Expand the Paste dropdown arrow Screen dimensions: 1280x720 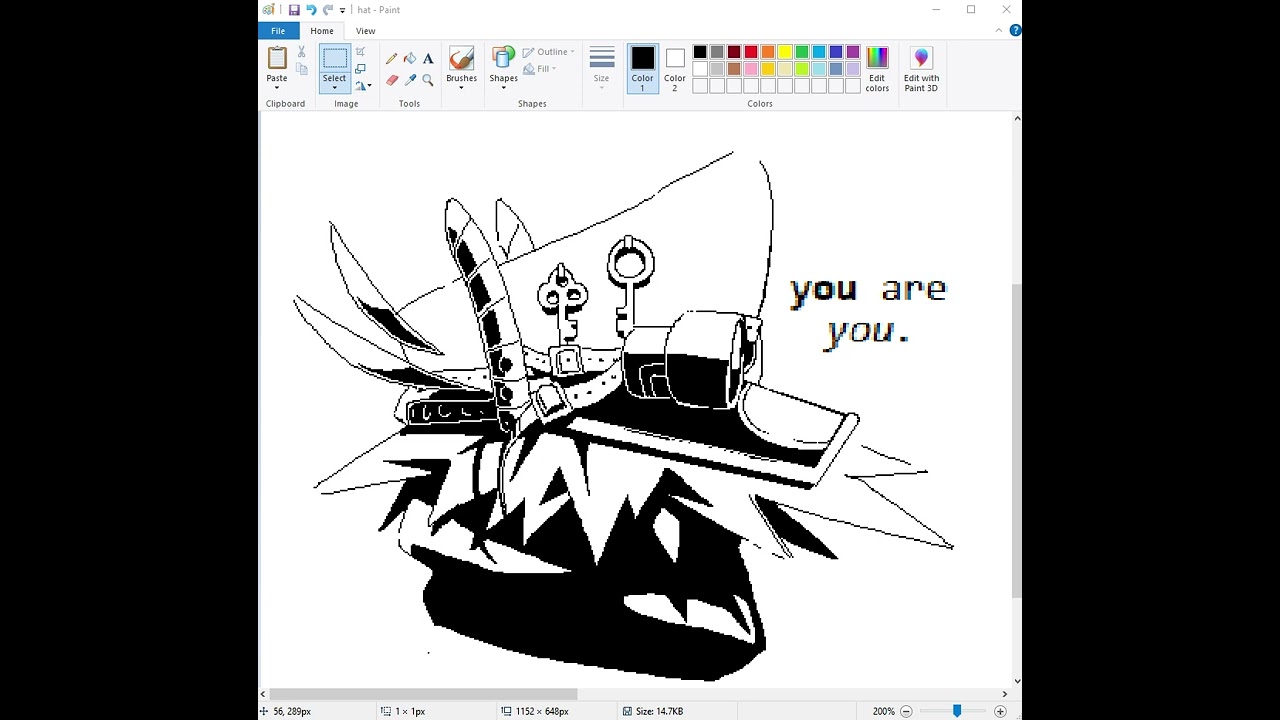pyautogui.click(x=277, y=87)
